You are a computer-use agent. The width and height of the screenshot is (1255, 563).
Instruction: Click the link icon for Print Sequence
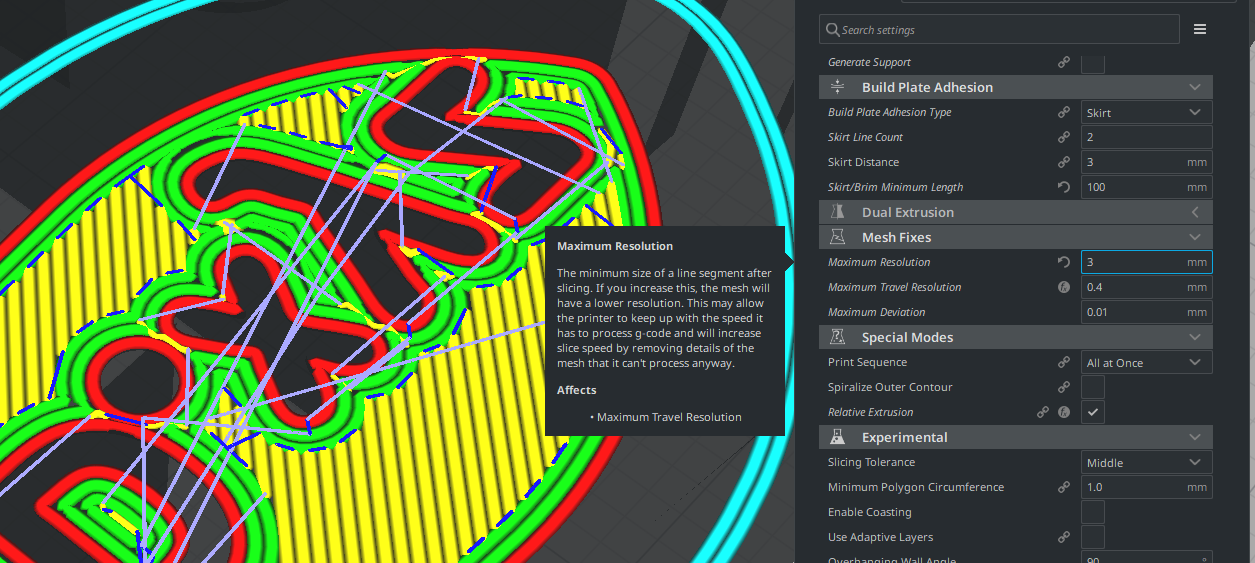click(1064, 362)
